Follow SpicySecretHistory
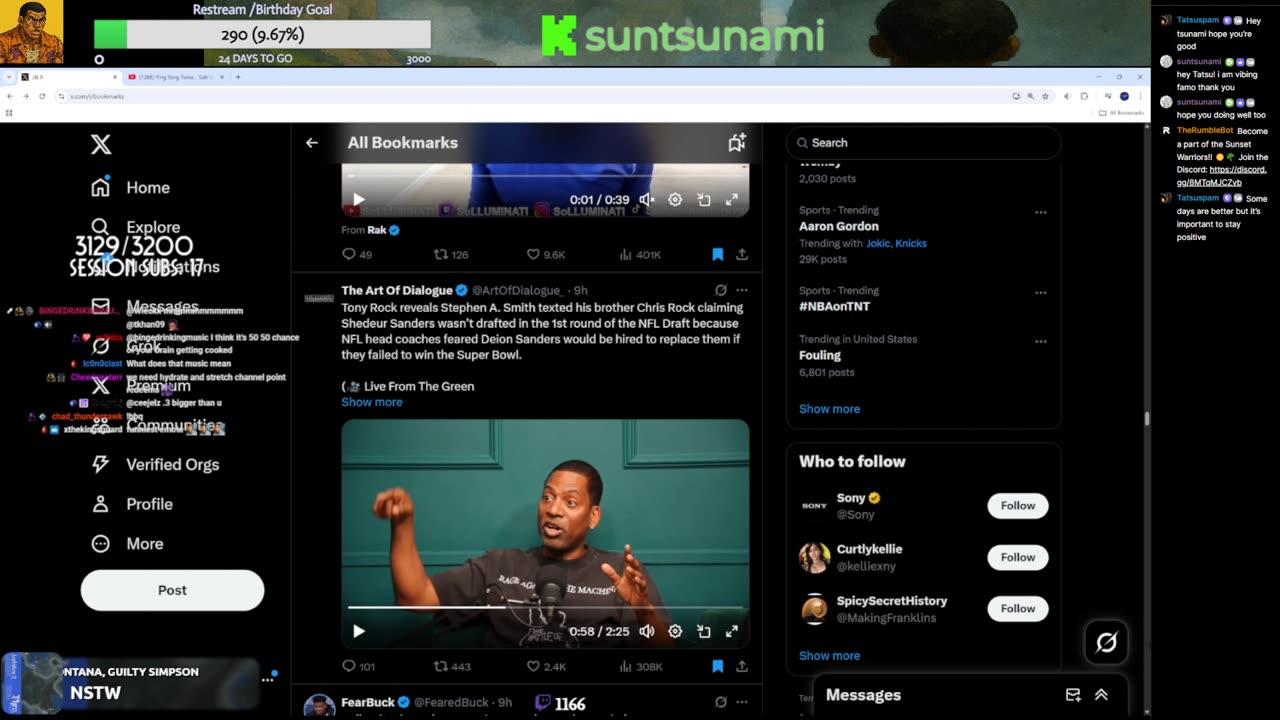 (x=1018, y=608)
